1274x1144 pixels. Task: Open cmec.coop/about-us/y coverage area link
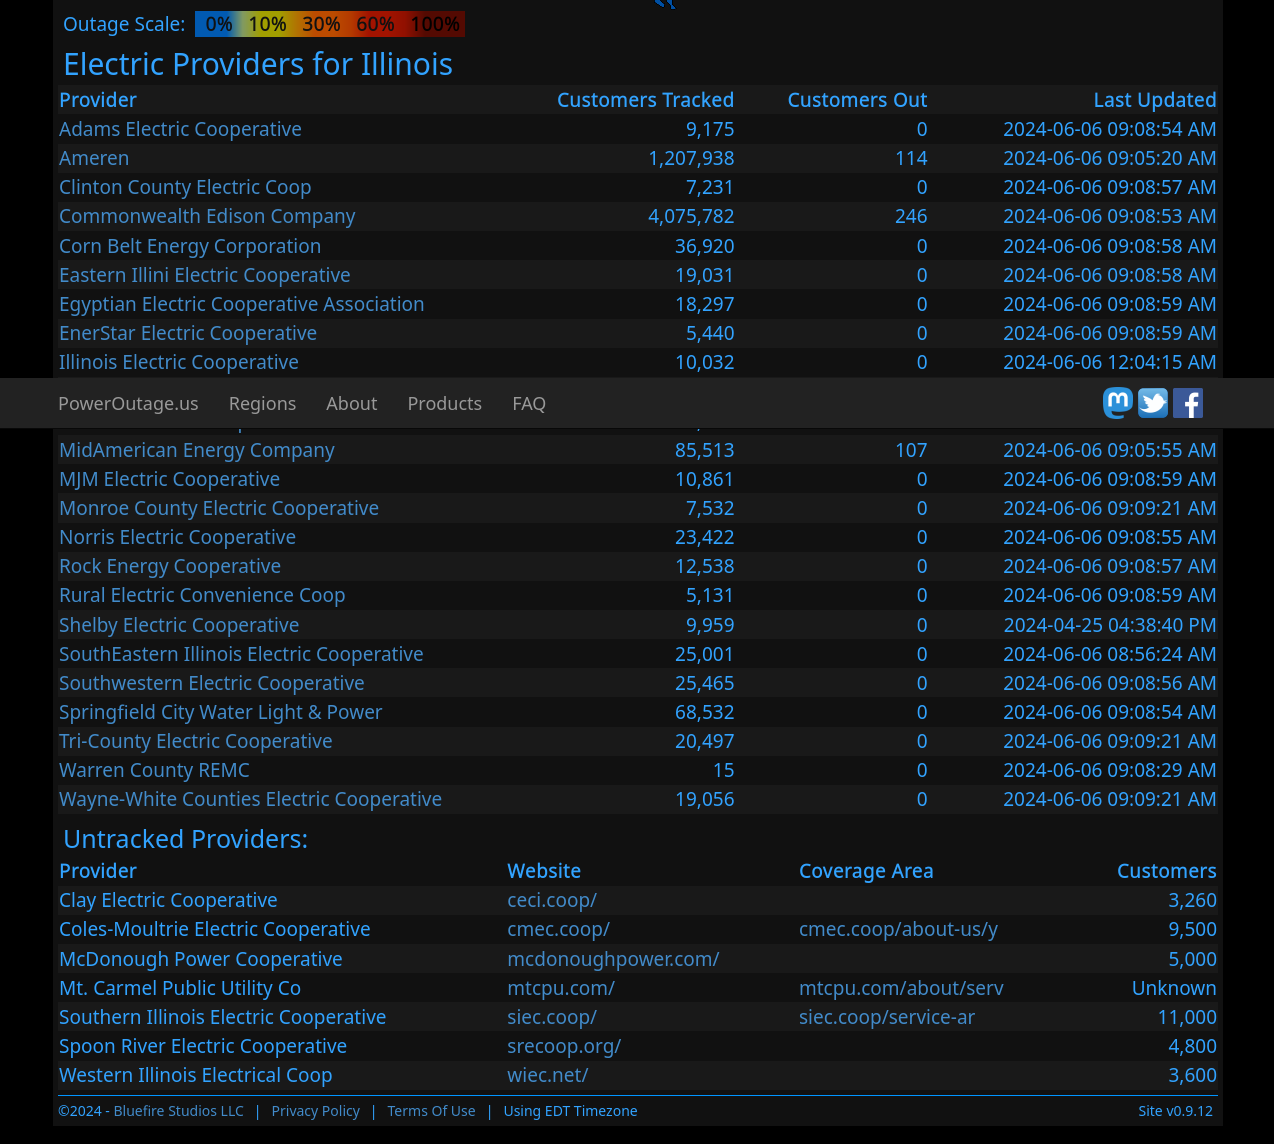coord(899,929)
